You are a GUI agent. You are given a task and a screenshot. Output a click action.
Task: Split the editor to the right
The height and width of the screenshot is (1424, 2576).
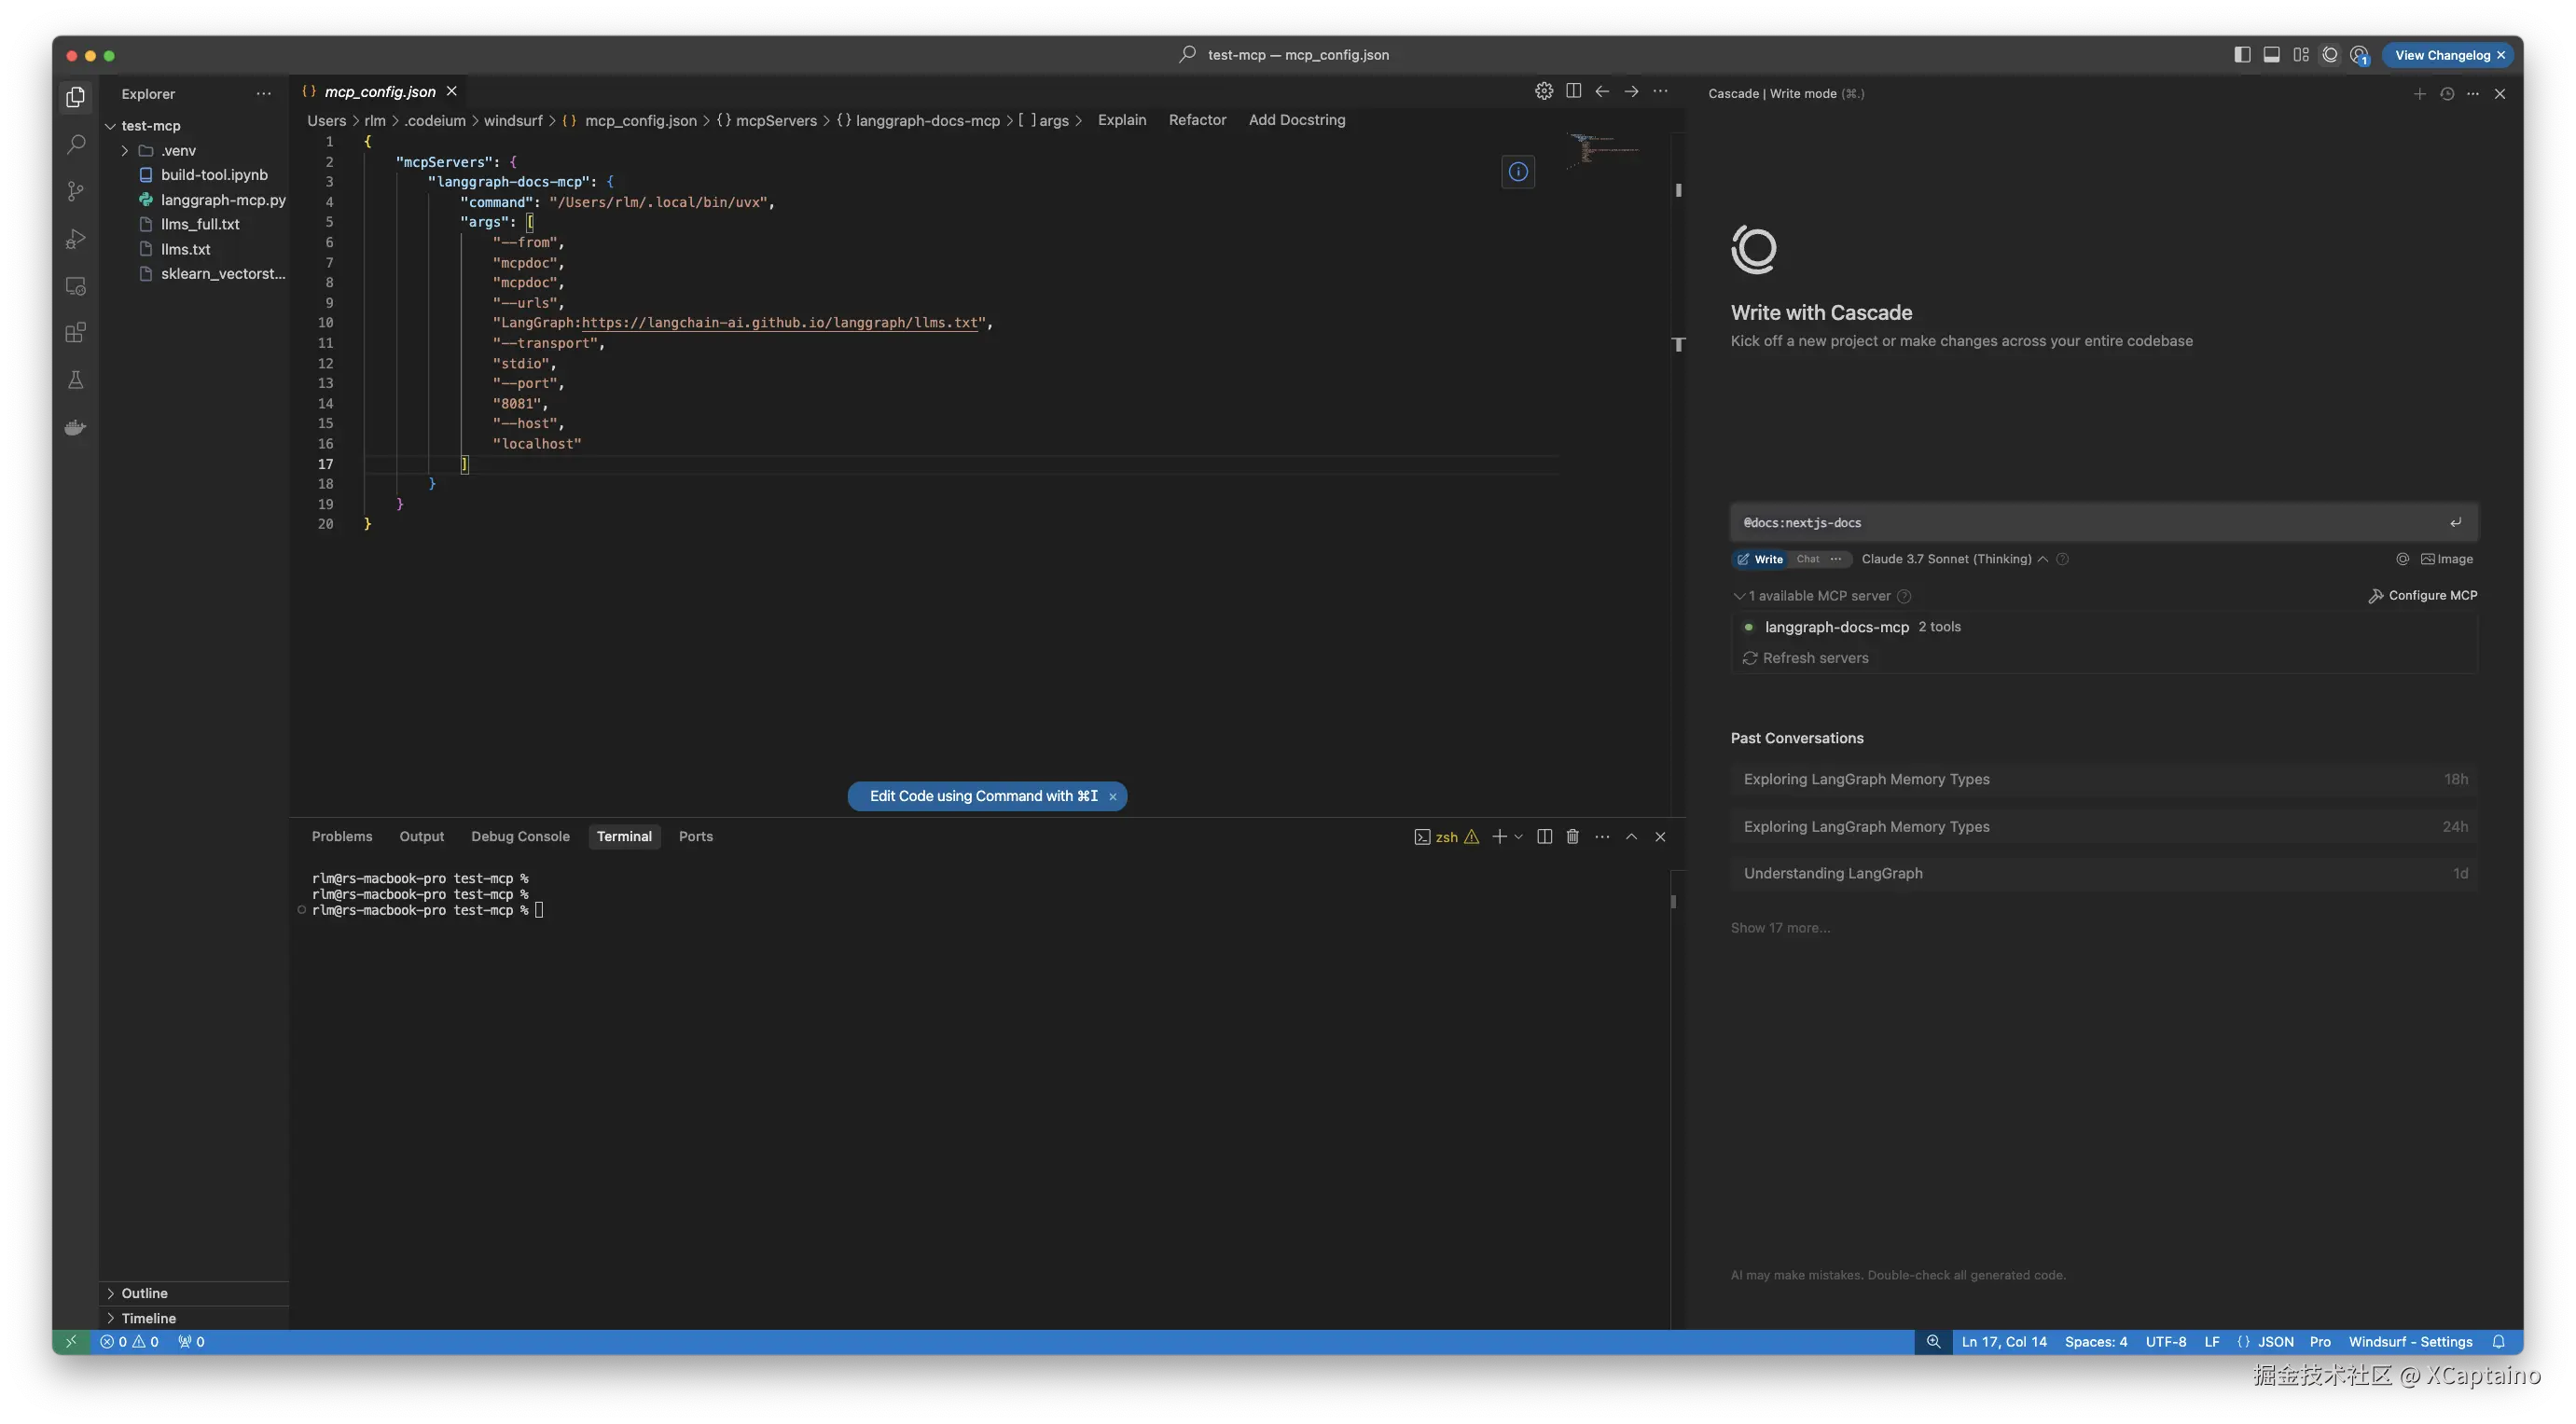click(x=1573, y=91)
